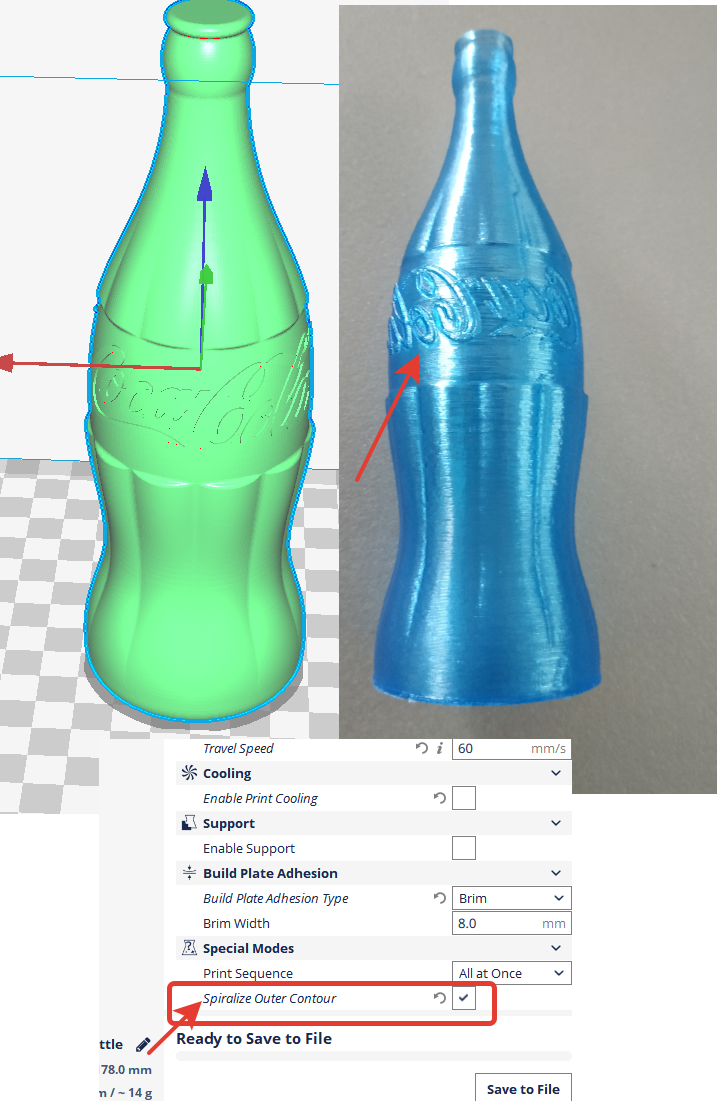Click the Build Plate Adhesion Type label
Viewport: 718px width, 1102px height.
[275, 898]
